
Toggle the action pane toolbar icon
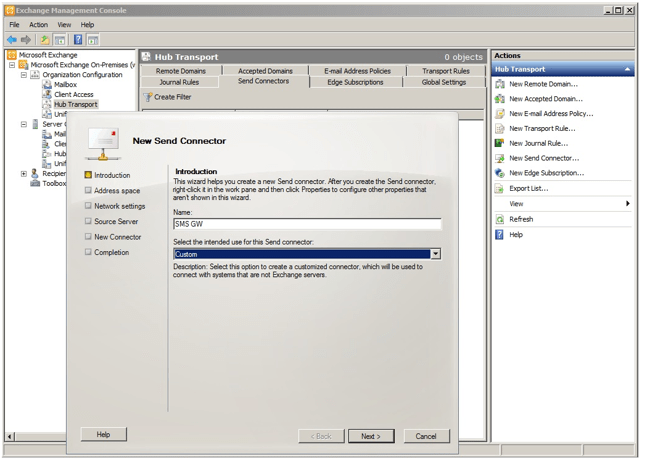[x=93, y=40]
